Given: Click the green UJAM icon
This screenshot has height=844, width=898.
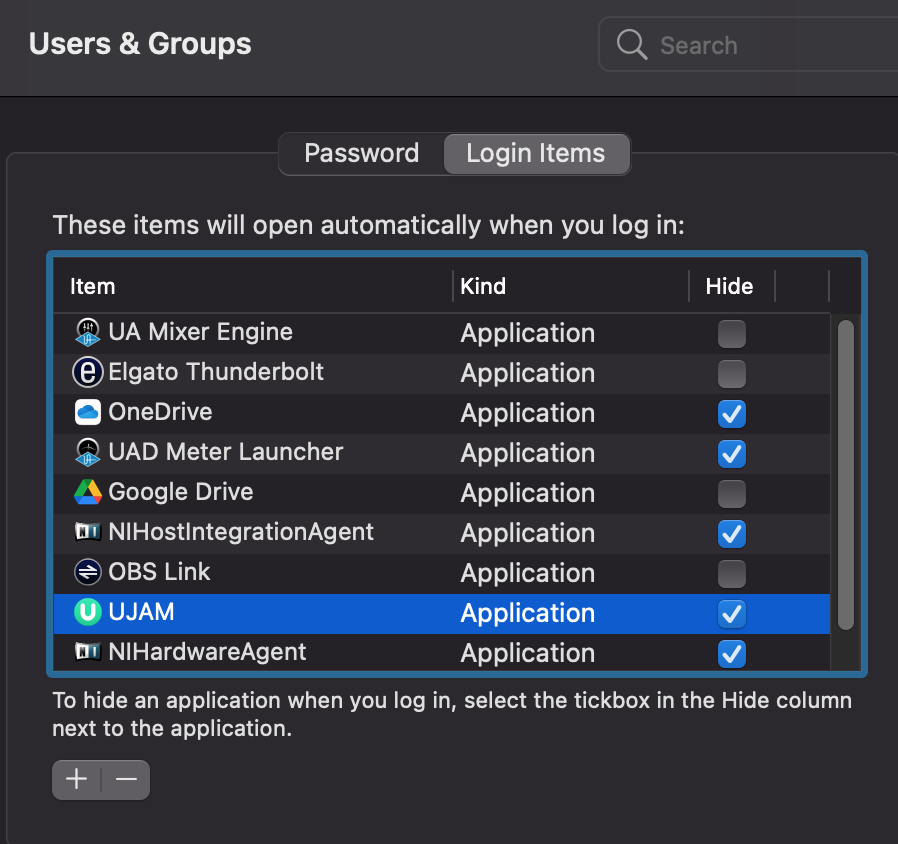Looking at the screenshot, I should pos(88,612).
